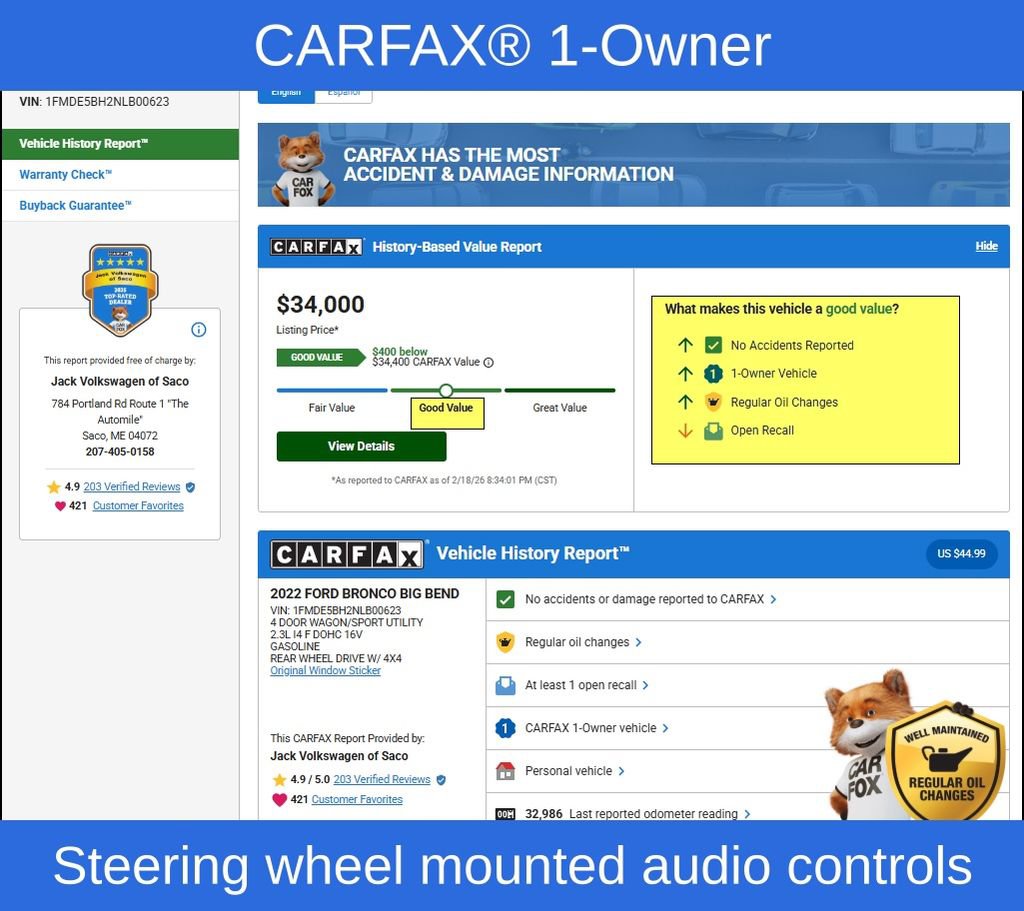Viewport: 1024px width, 911px height.
Task: Hide the History-Based Value Report
Action: 986,247
